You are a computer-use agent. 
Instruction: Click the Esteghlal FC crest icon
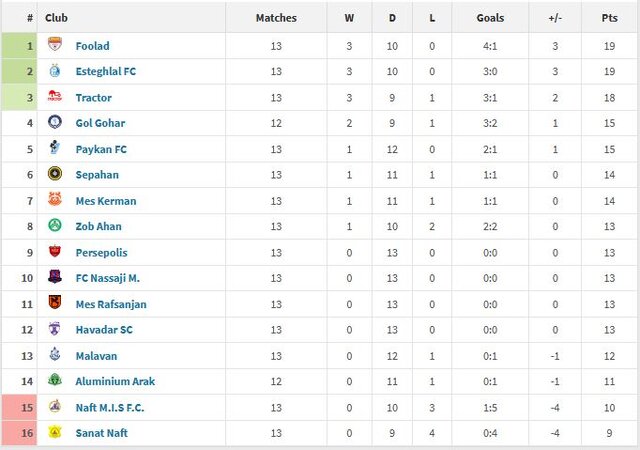55,72
